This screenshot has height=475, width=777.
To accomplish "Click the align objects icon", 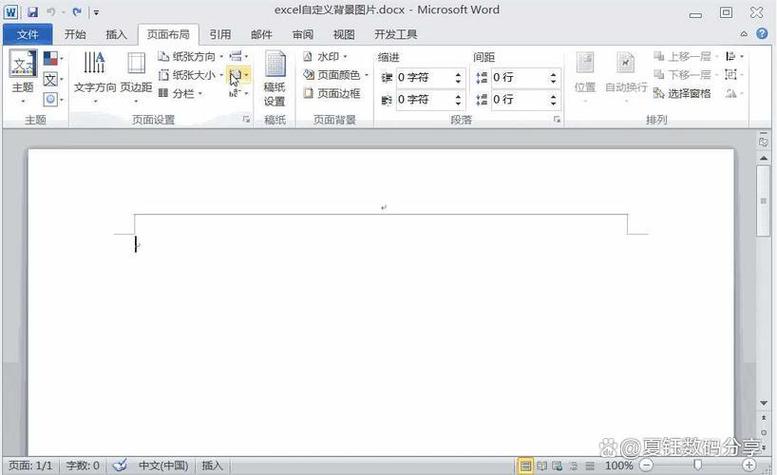I will click(734, 56).
